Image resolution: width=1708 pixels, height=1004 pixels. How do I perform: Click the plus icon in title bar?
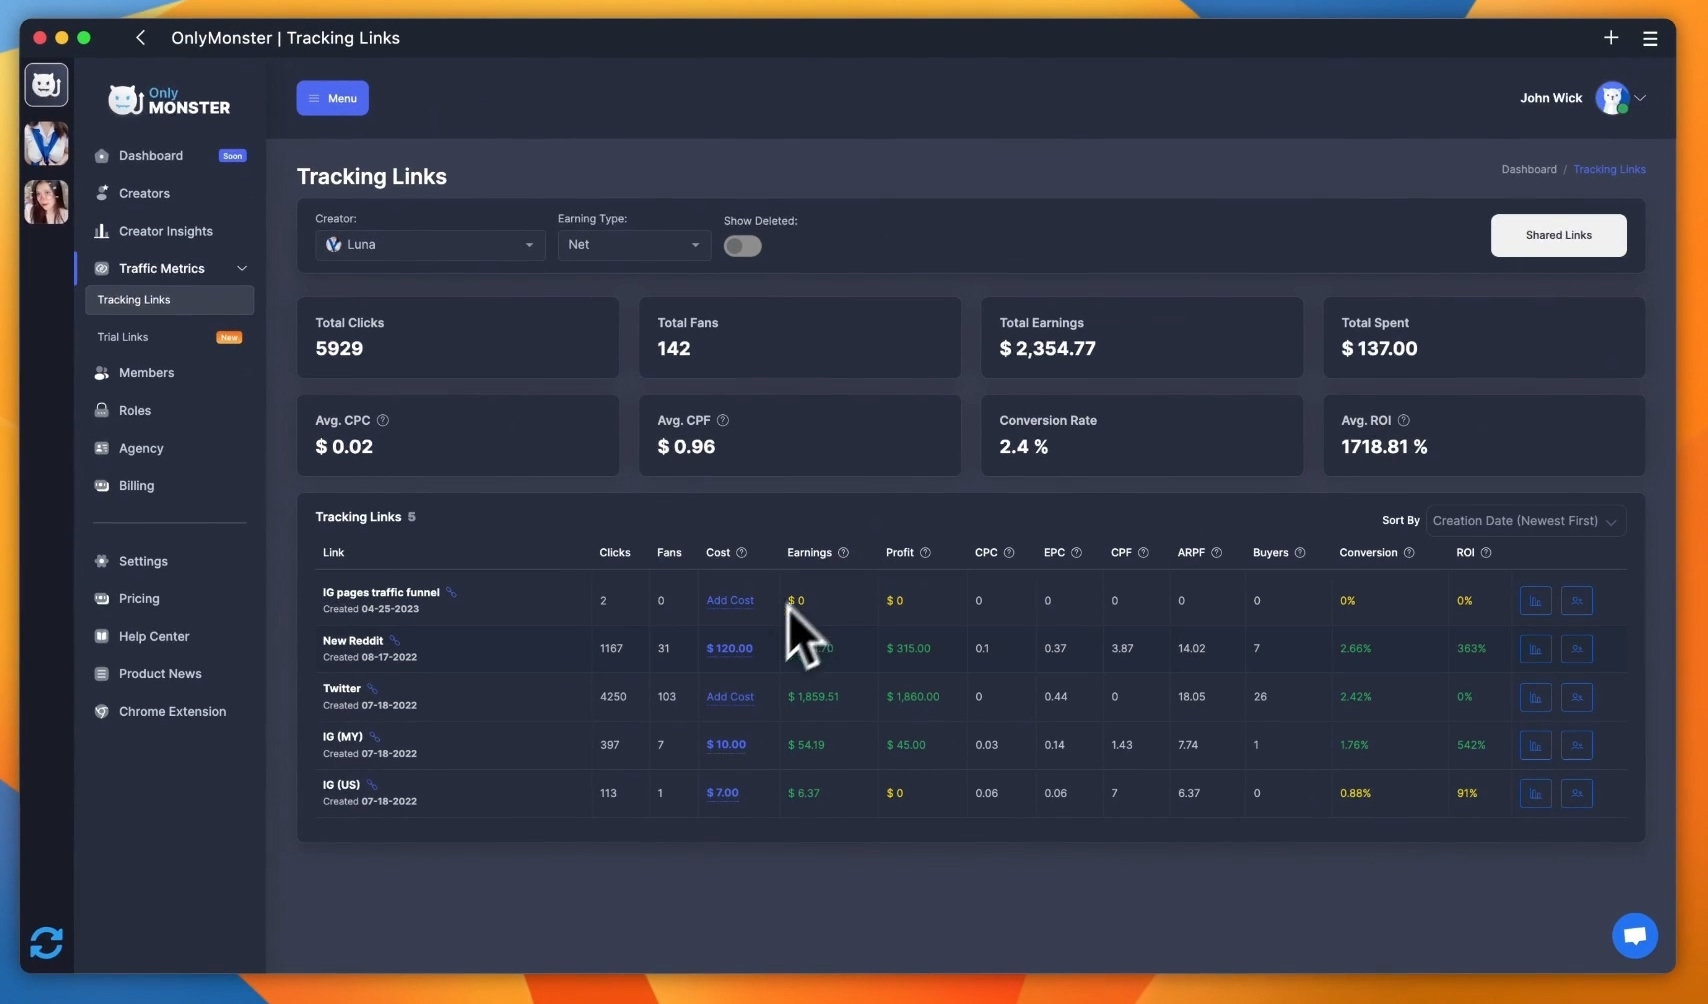tap(1610, 38)
